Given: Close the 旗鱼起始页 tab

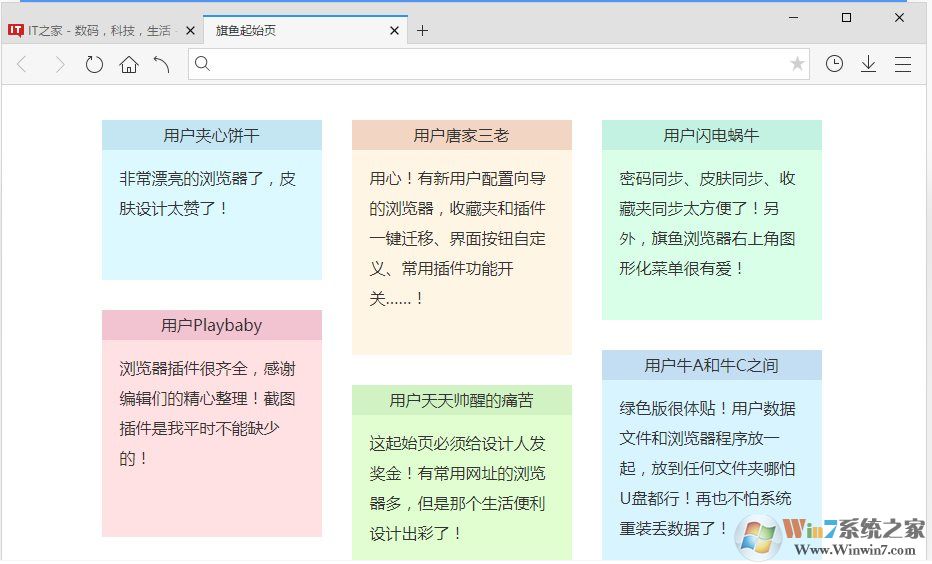Looking at the screenshot, I should [395, 31].
